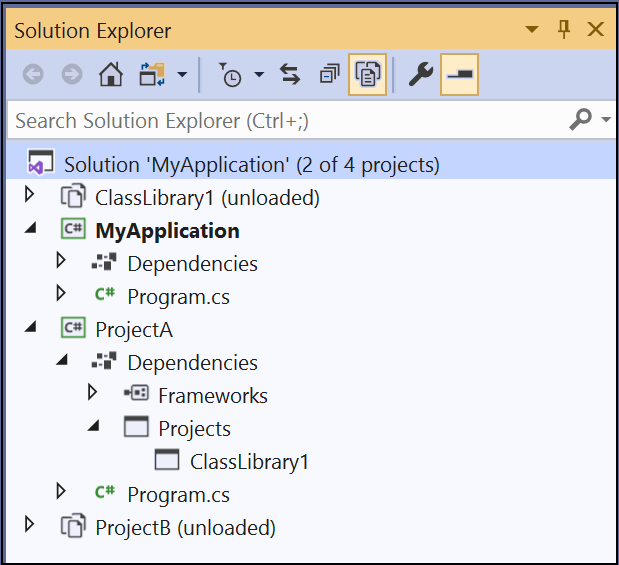This screenshot has height=565, width=619.
Task: Go to Home view in Solution Explorer
Action: [x=111, y=74]
